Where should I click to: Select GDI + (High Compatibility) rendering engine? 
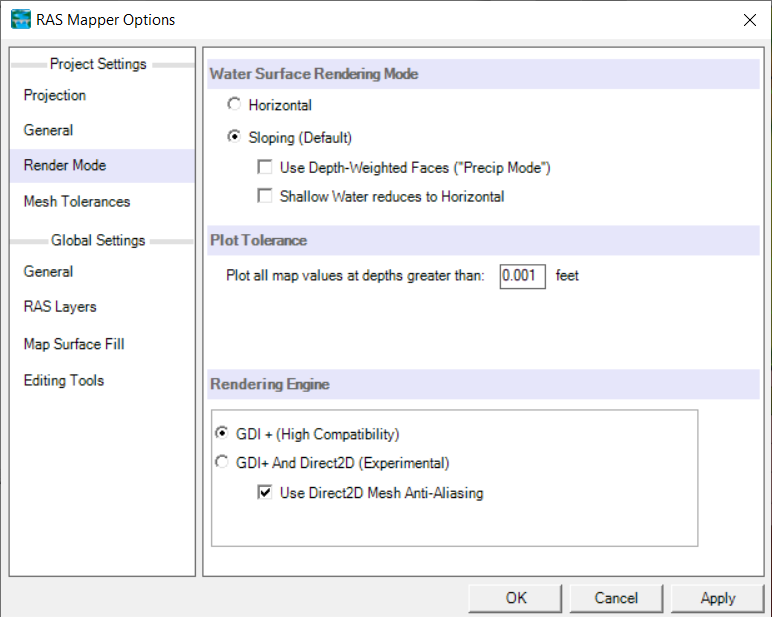tap(222, 433)
